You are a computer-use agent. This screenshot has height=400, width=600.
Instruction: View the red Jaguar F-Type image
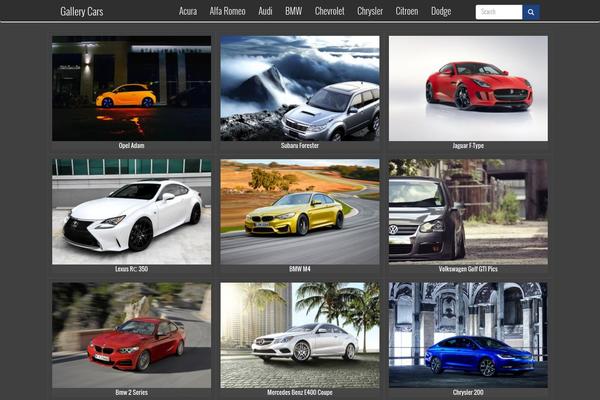click(x=468, y=88)
